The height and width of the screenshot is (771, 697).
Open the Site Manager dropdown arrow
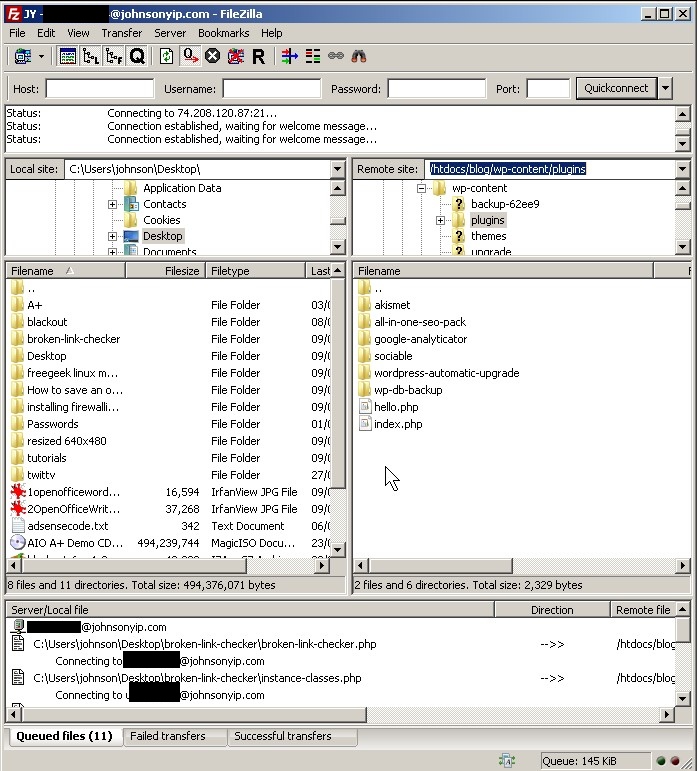tap(42, 57)
